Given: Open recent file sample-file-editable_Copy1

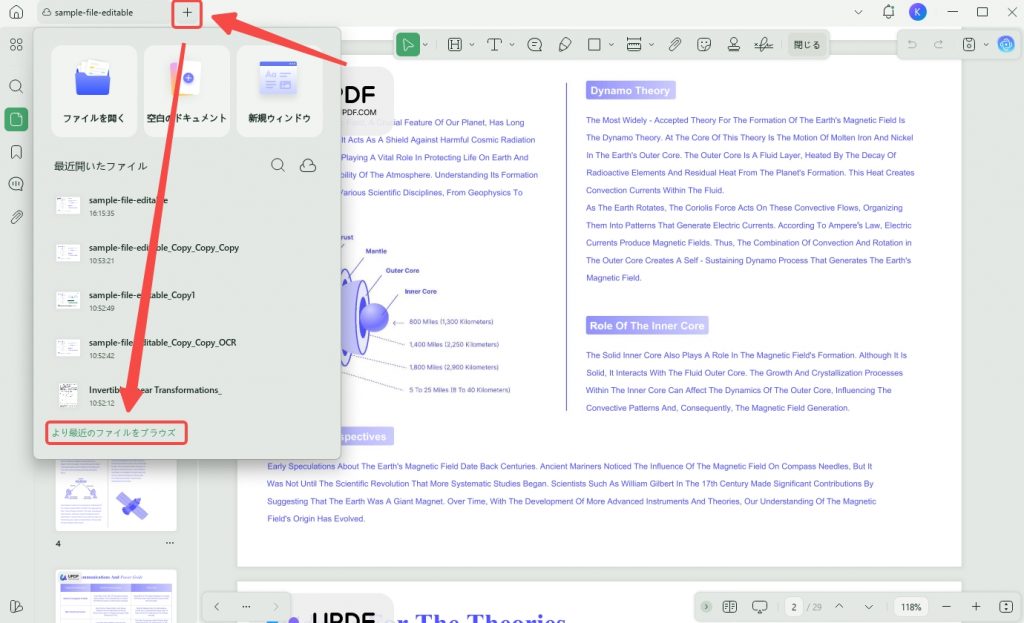Looking at the screenshot, I should tap(187, 300).
